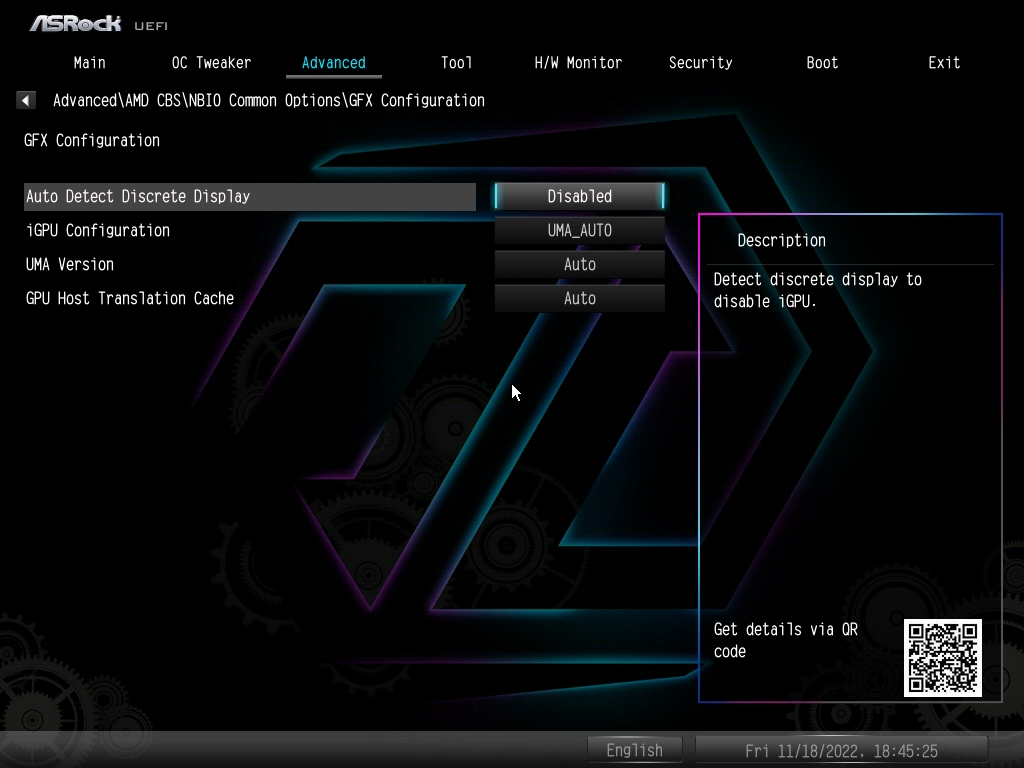Click the 'Detect discrete display' description text
This screenshot has width=1024, height=768.
tap(818, 290)
